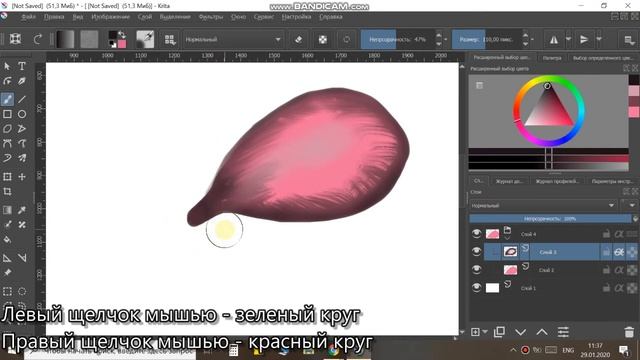Click the brush opacity slider

click(x=397, y=40)
